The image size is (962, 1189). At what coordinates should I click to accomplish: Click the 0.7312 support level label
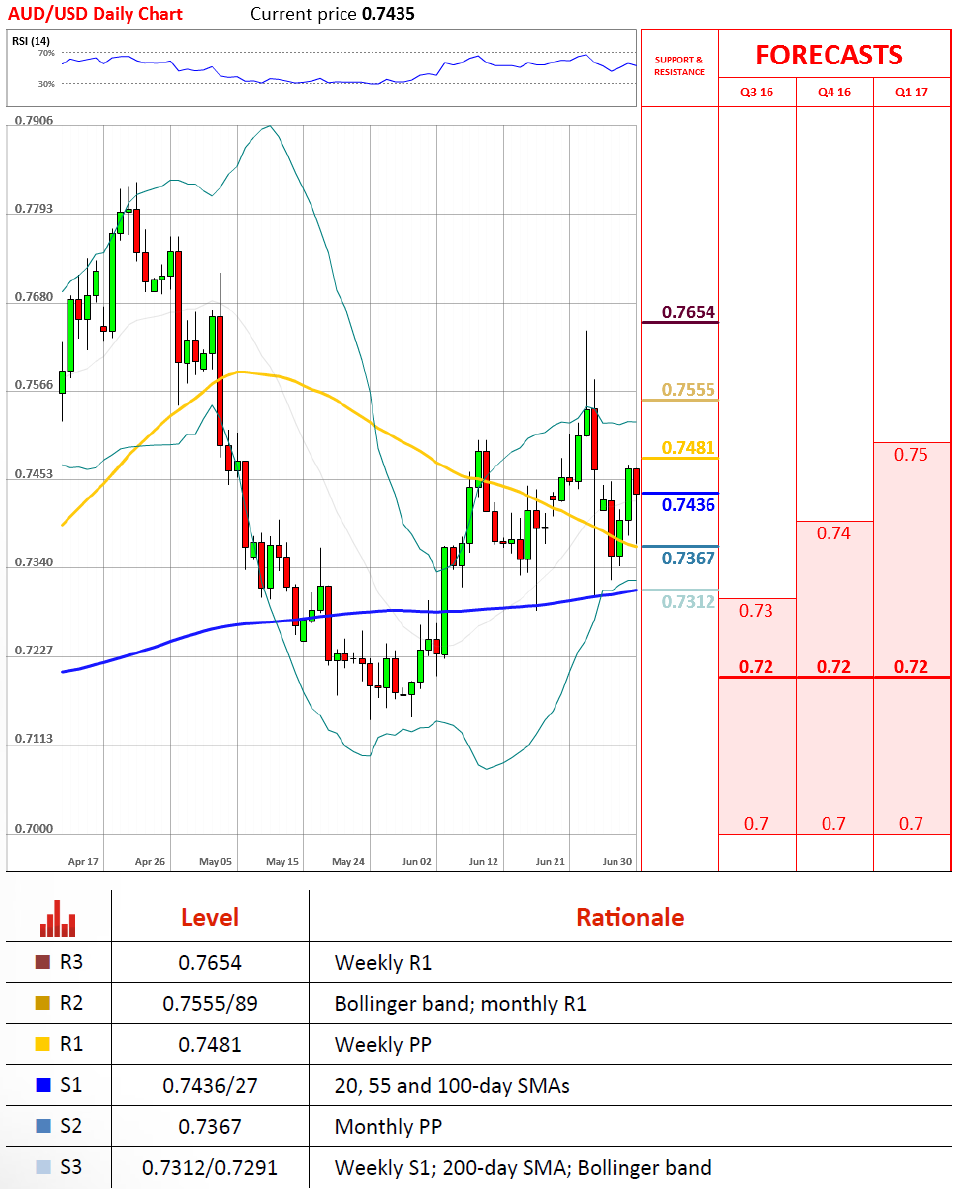tap(688, 601)
